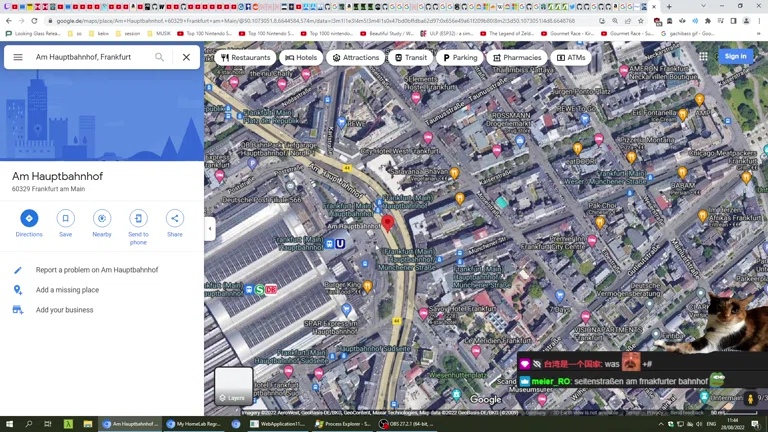
Task: Open the Google apps grid icon
Action: pos(703,56)
